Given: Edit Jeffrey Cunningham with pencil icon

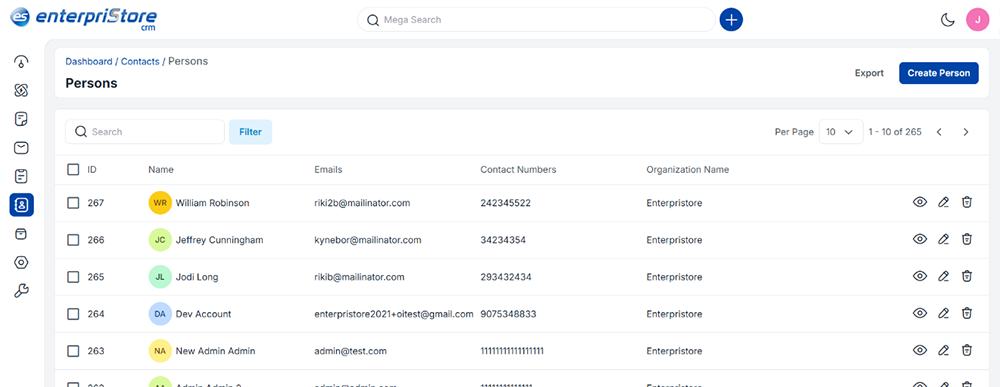Looking at the screenshot, I should coord(943,240).
